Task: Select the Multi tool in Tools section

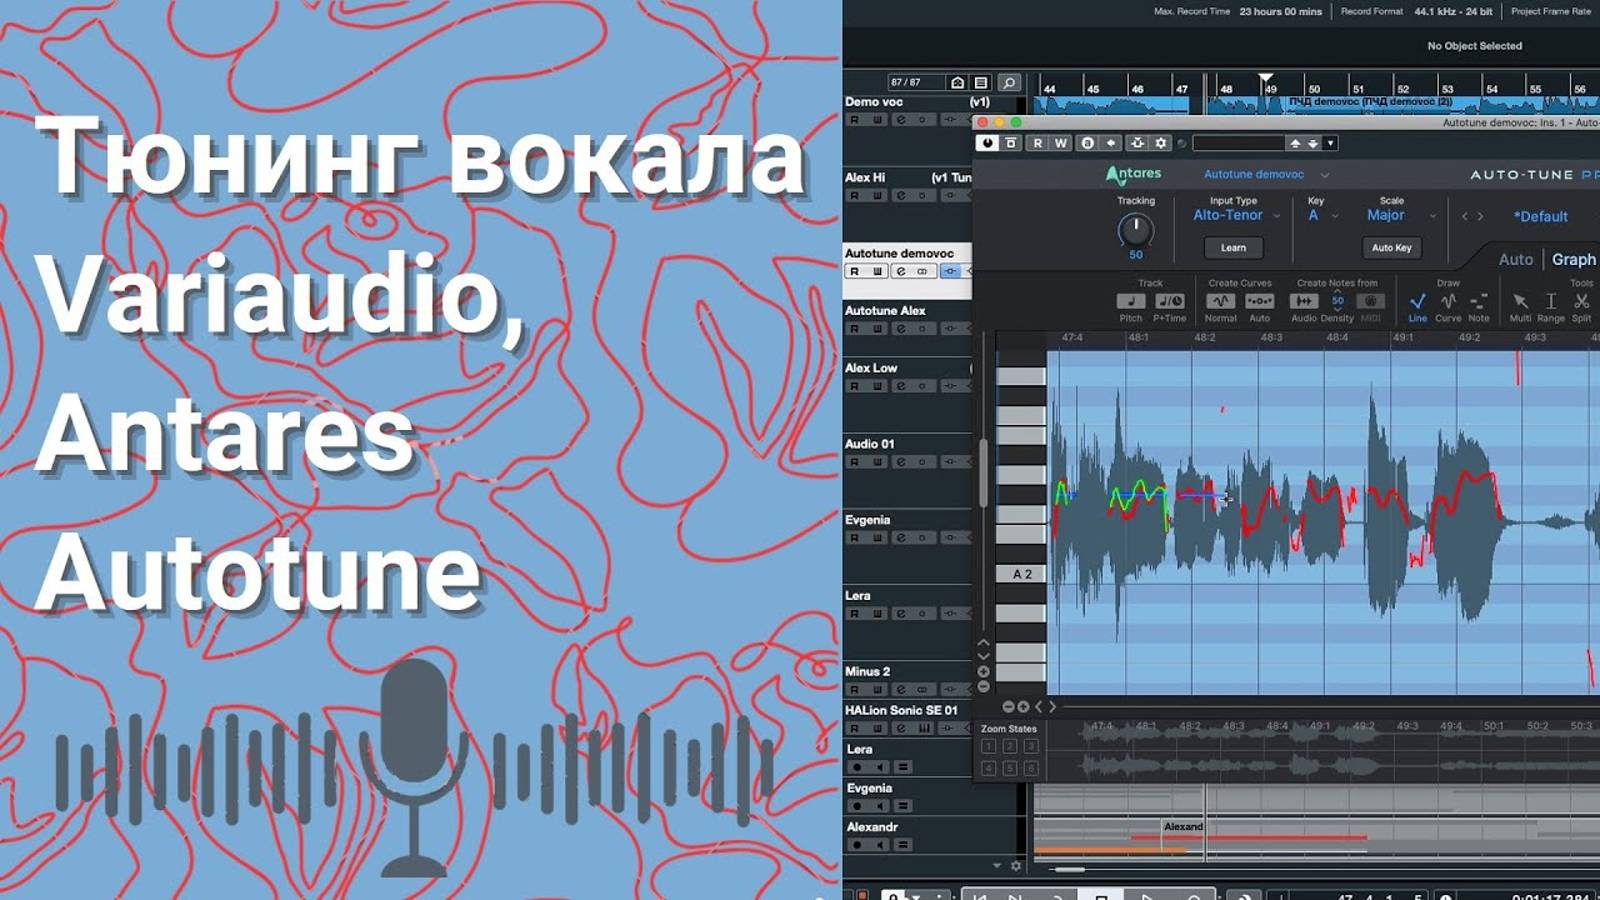Action: click(1520, 301)
